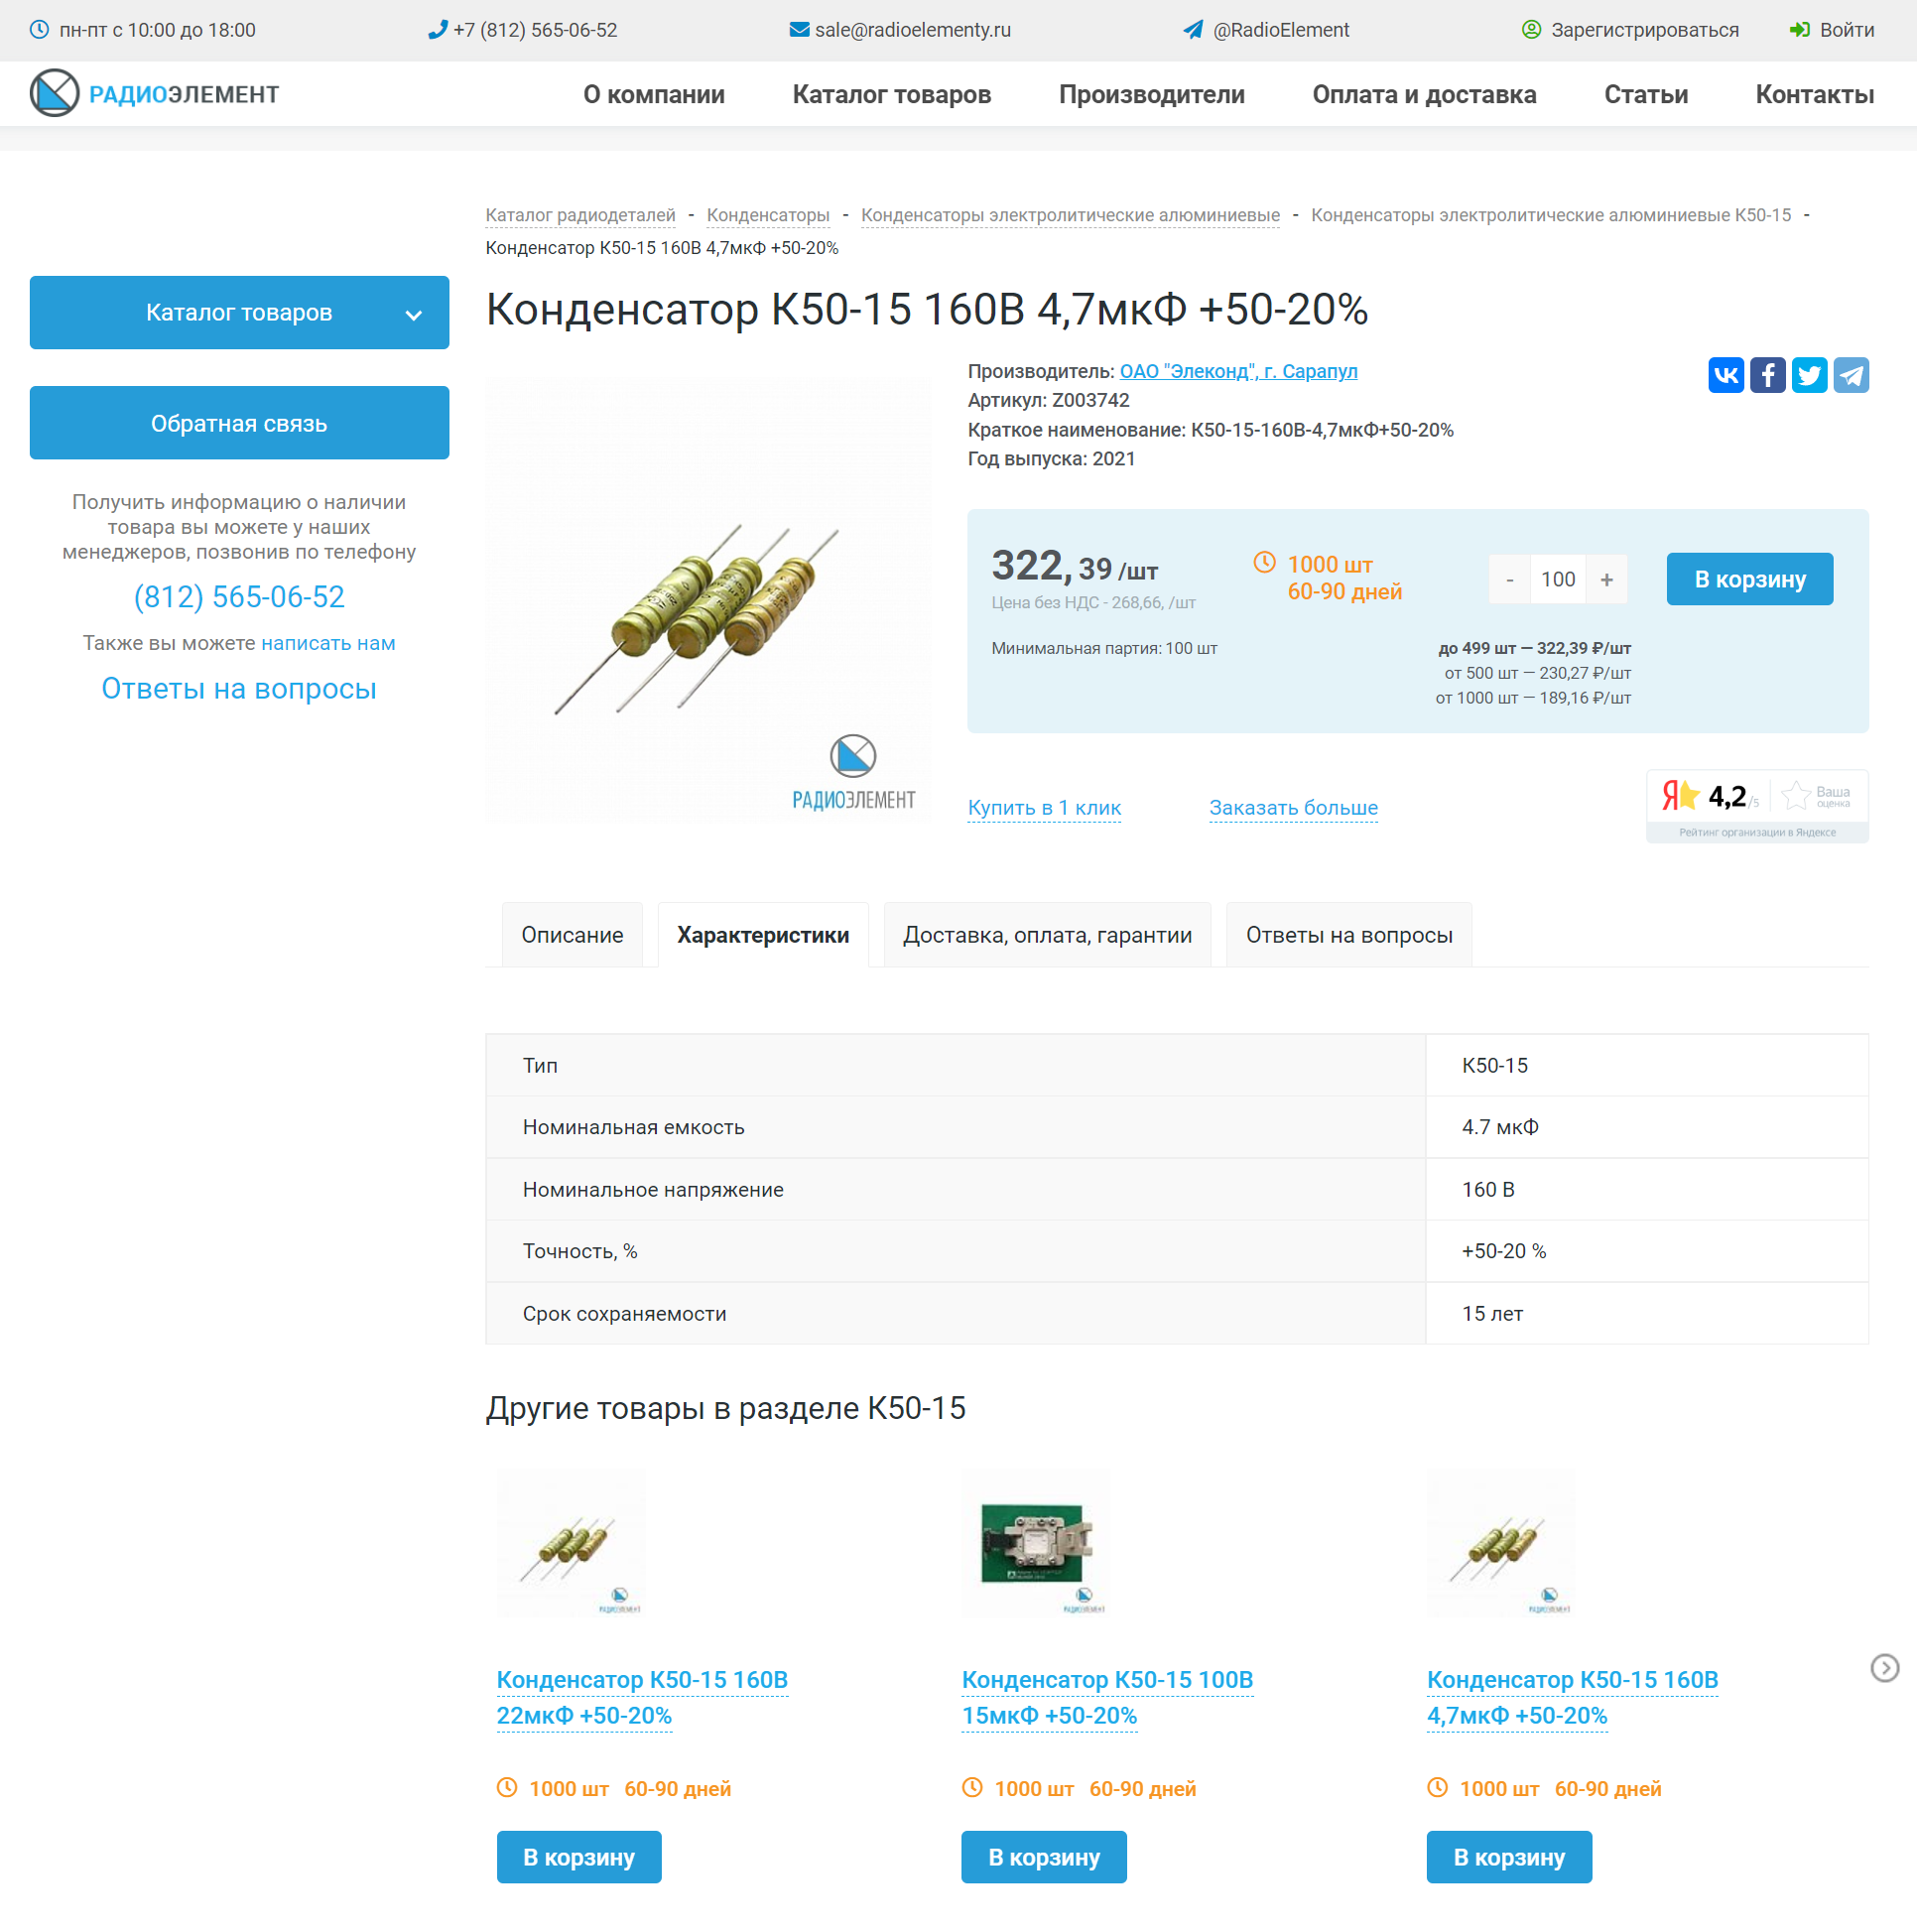The height and width of the screenshot is (1932, 1917).
Task: Open Конденсатор К50-15 100В 15мкФ link
Action: pyautogui.click(x=1107, y=1697)
